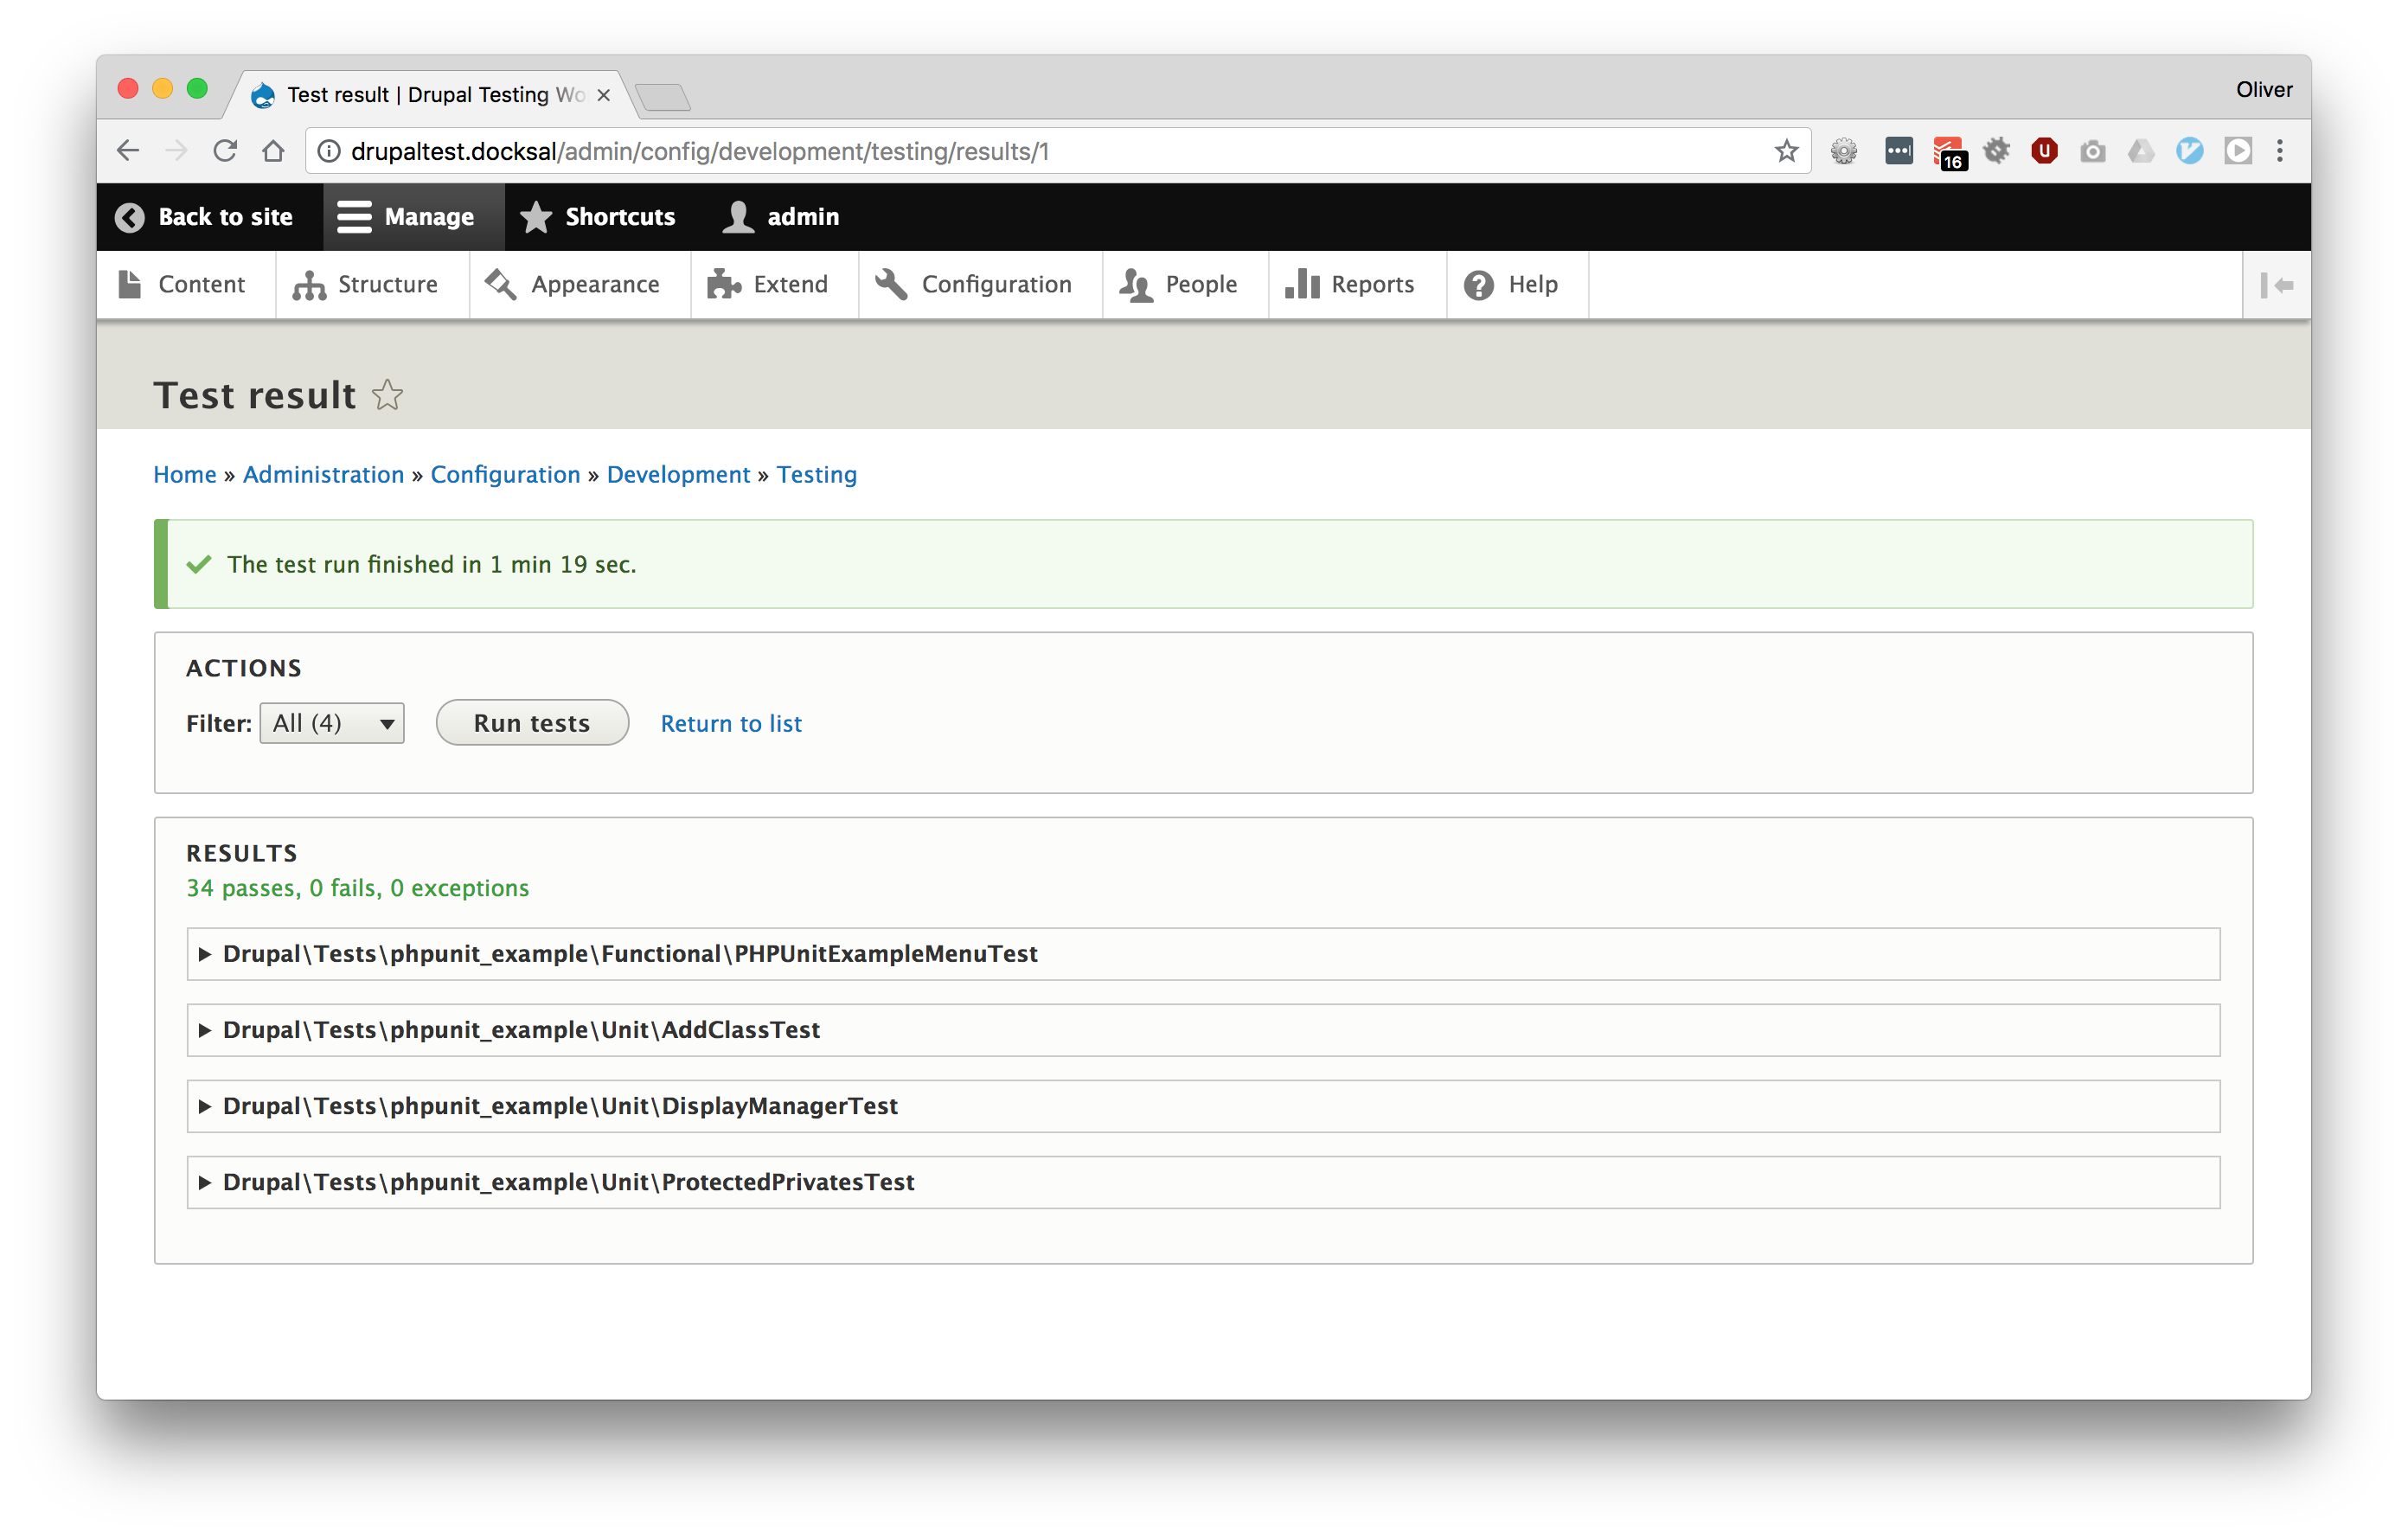Expand the ProtectedPrivatesTest results
Viewport: 2408px width, 1538px height.
567,1182
